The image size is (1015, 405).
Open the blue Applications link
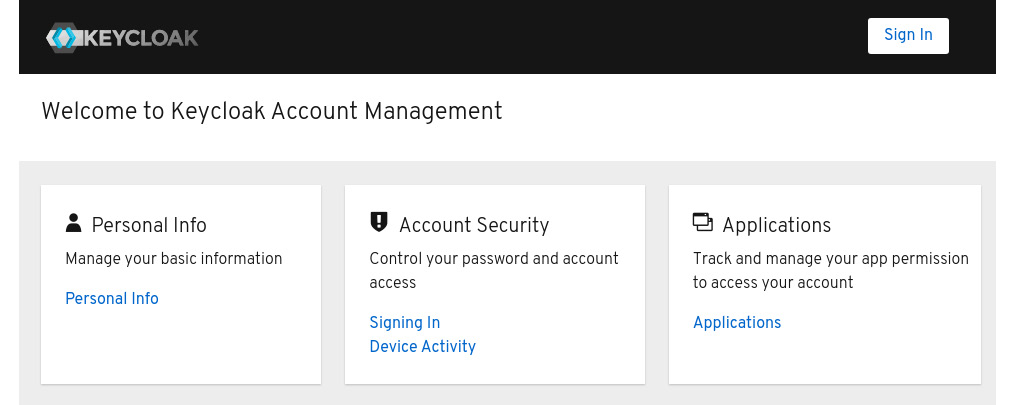pos(737,322)
